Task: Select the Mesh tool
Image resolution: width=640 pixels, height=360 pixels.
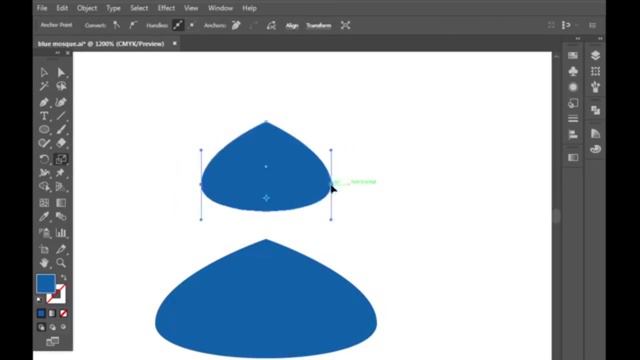Action: coord(44,203)
